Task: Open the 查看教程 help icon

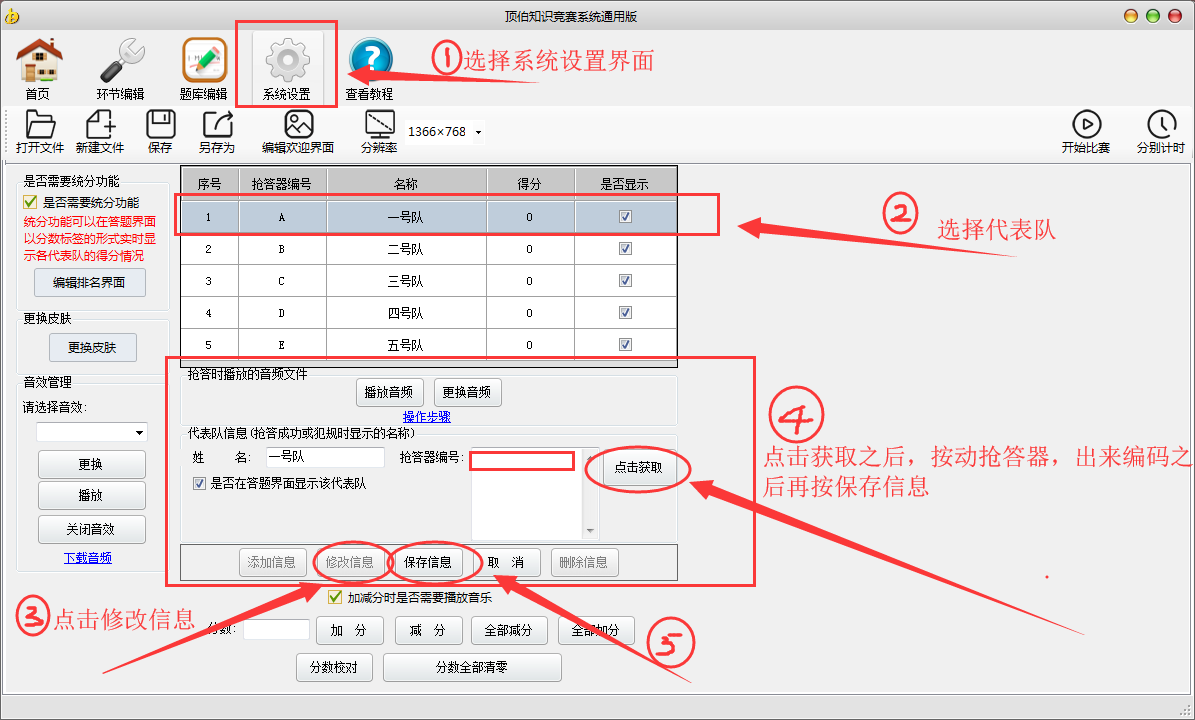Action: click(x=369, y=63)
